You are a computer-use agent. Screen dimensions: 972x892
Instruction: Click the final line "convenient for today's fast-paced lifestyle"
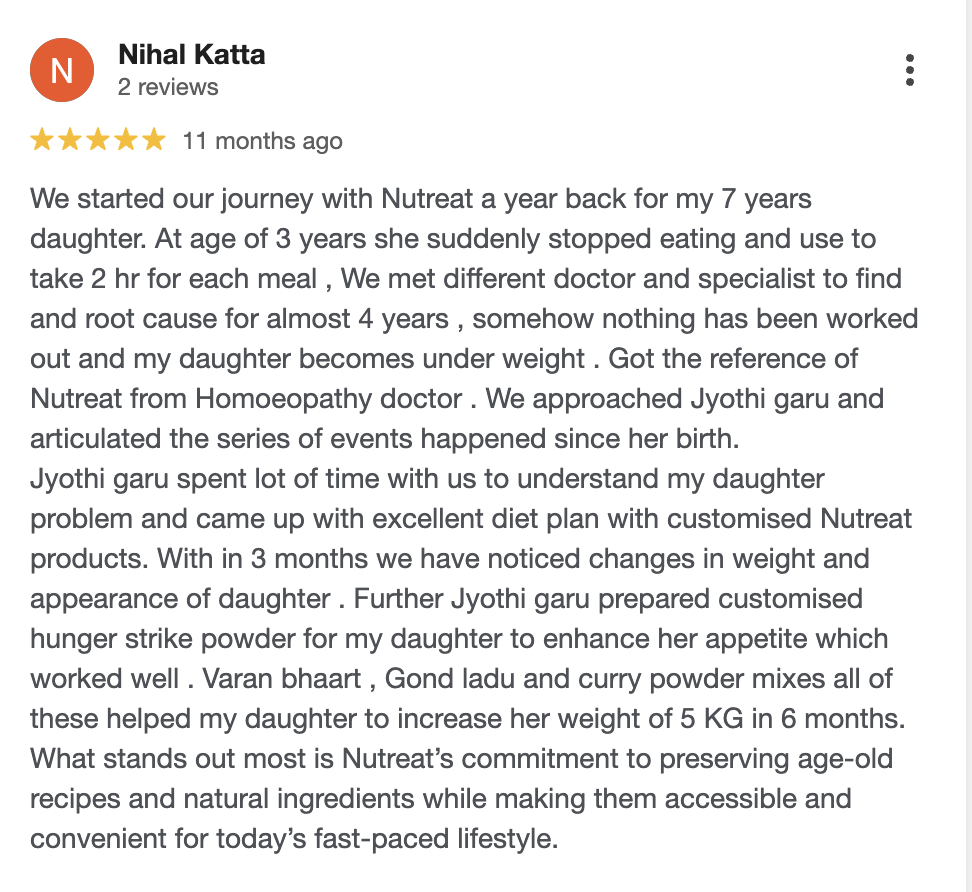(x=294, y=839)
